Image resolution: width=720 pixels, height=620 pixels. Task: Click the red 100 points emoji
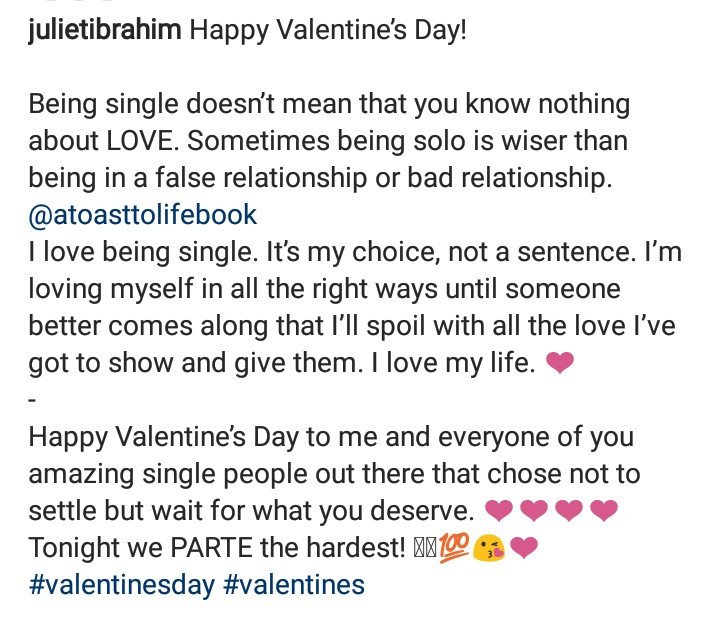click(454, 547)
